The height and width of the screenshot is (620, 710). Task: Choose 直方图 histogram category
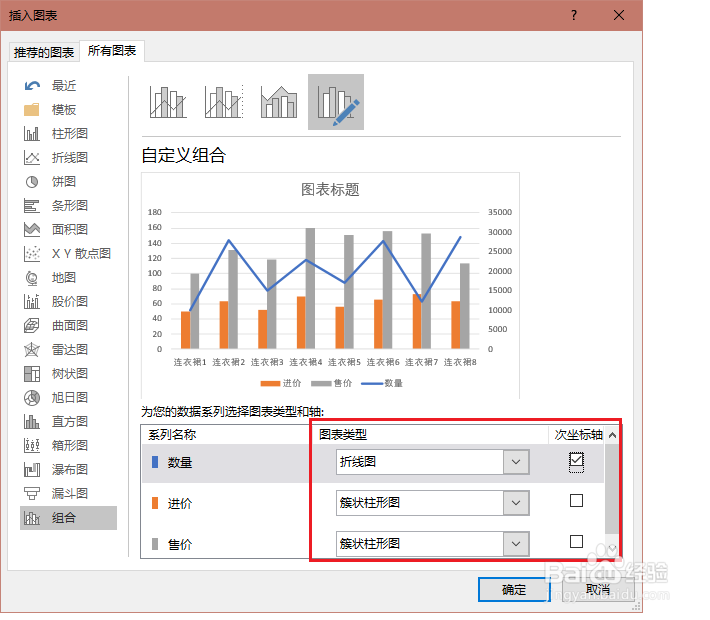(x=70, y=422)
